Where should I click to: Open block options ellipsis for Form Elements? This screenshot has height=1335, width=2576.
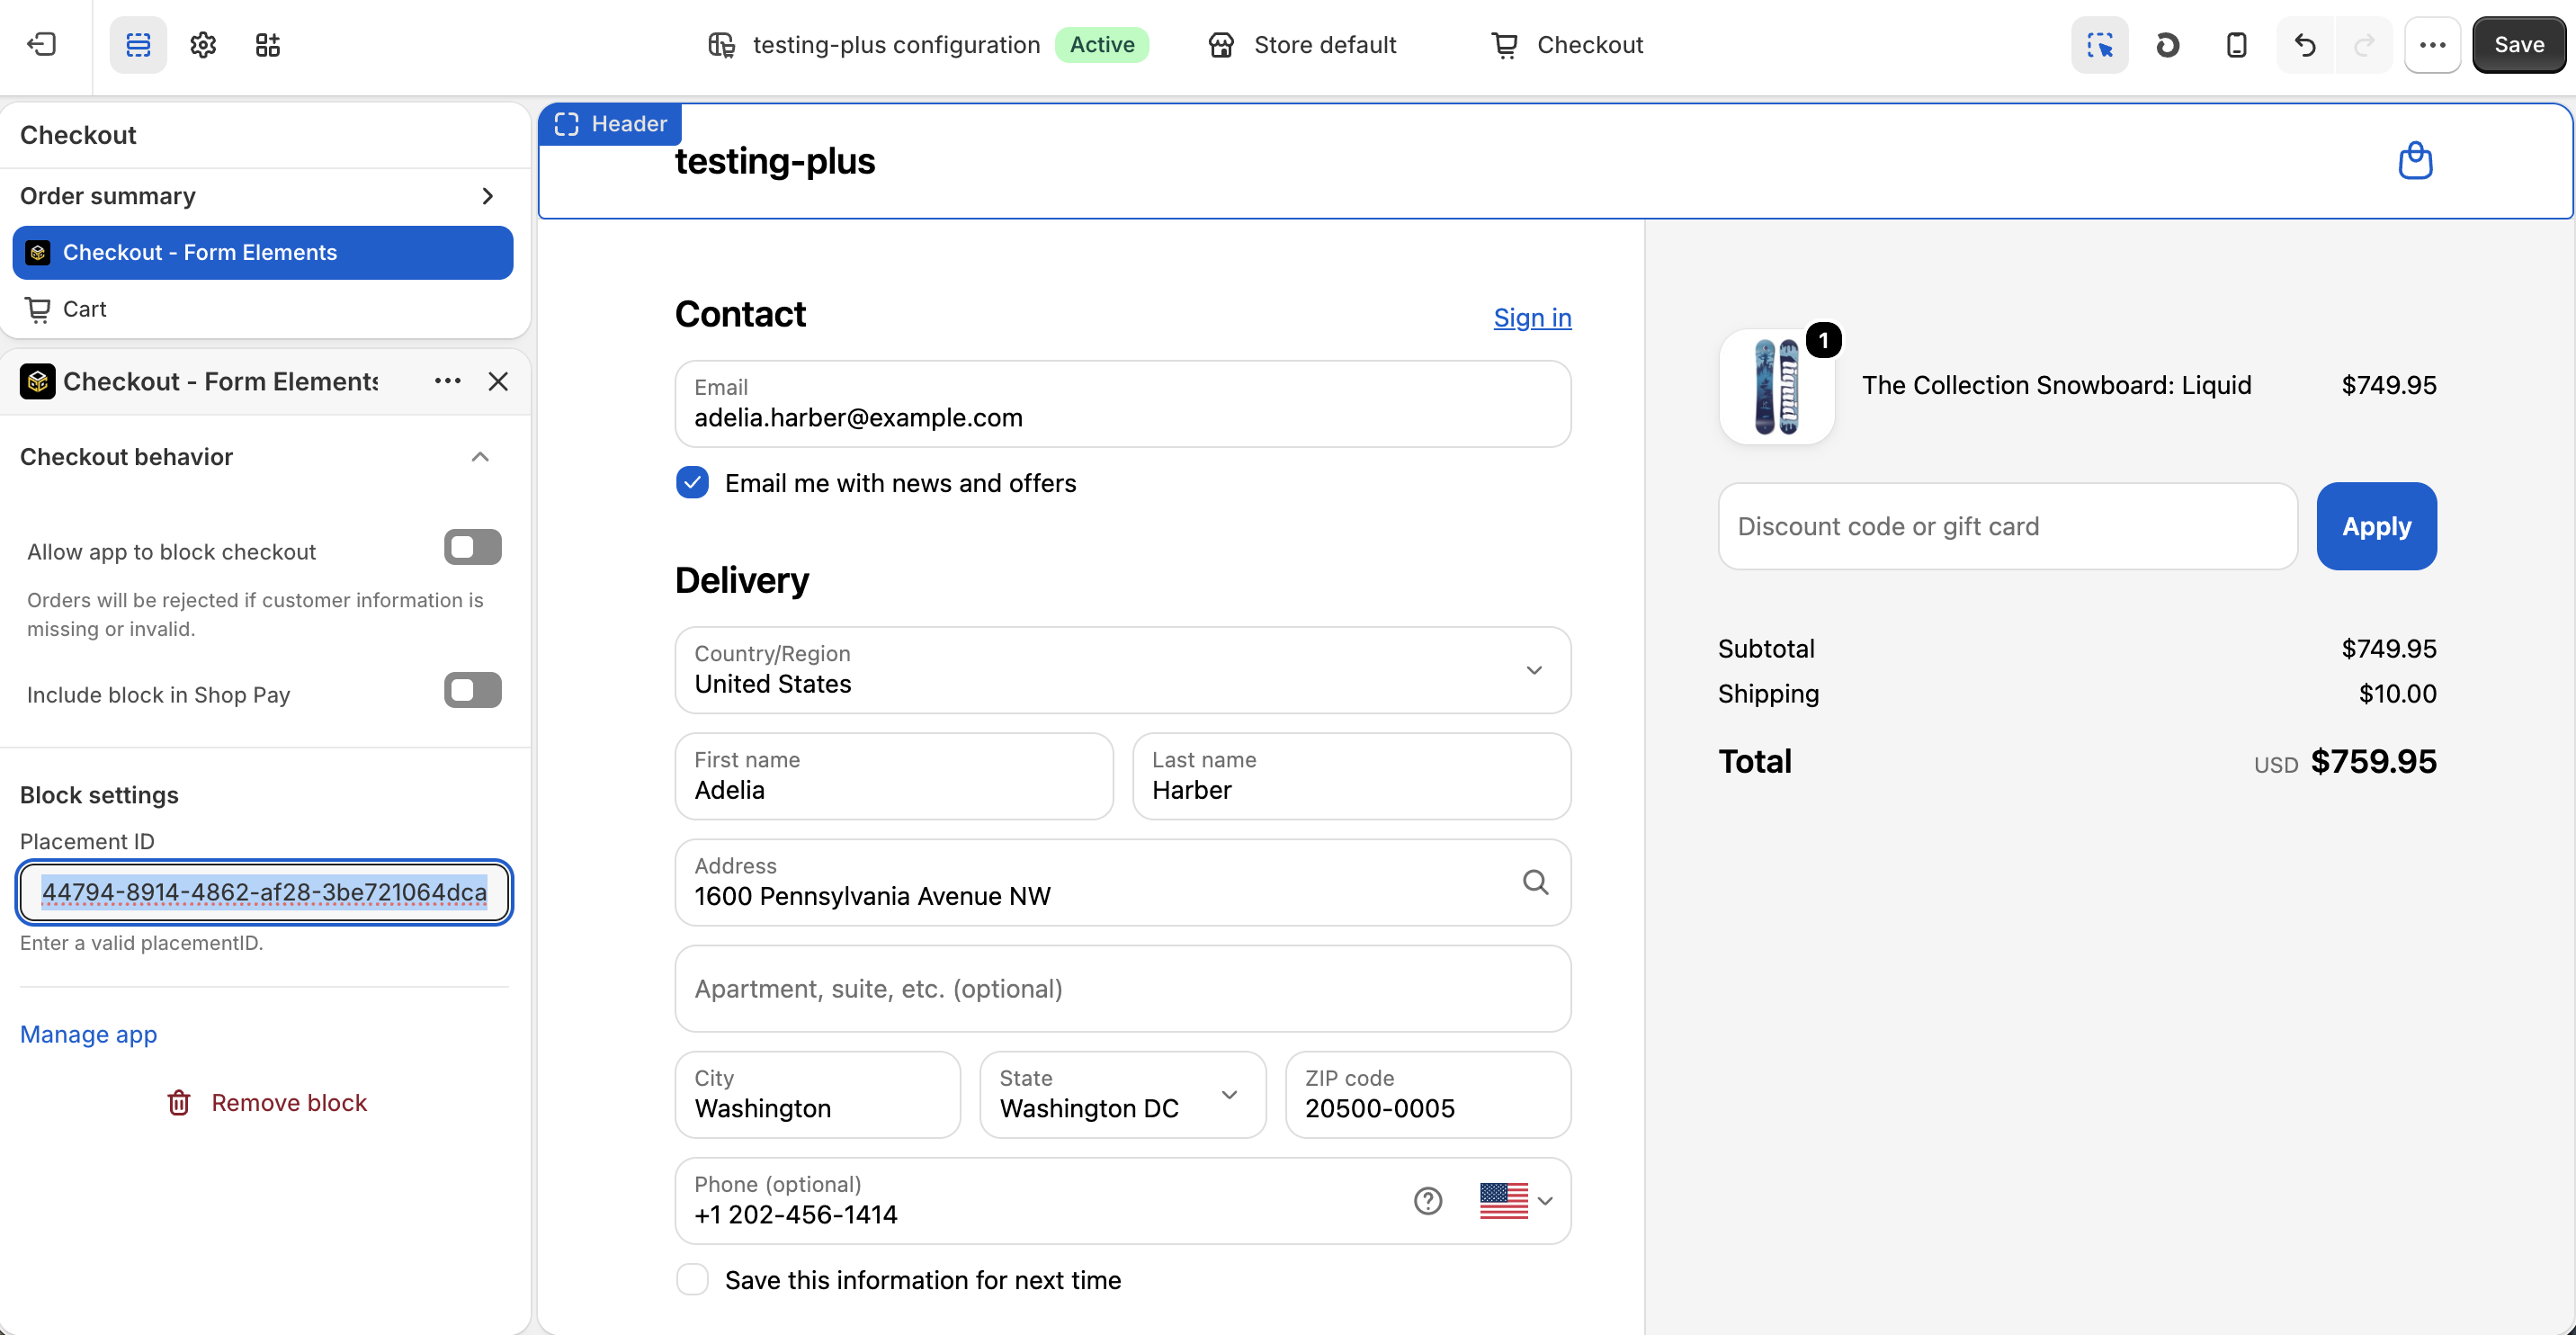(x=447, y=381)
